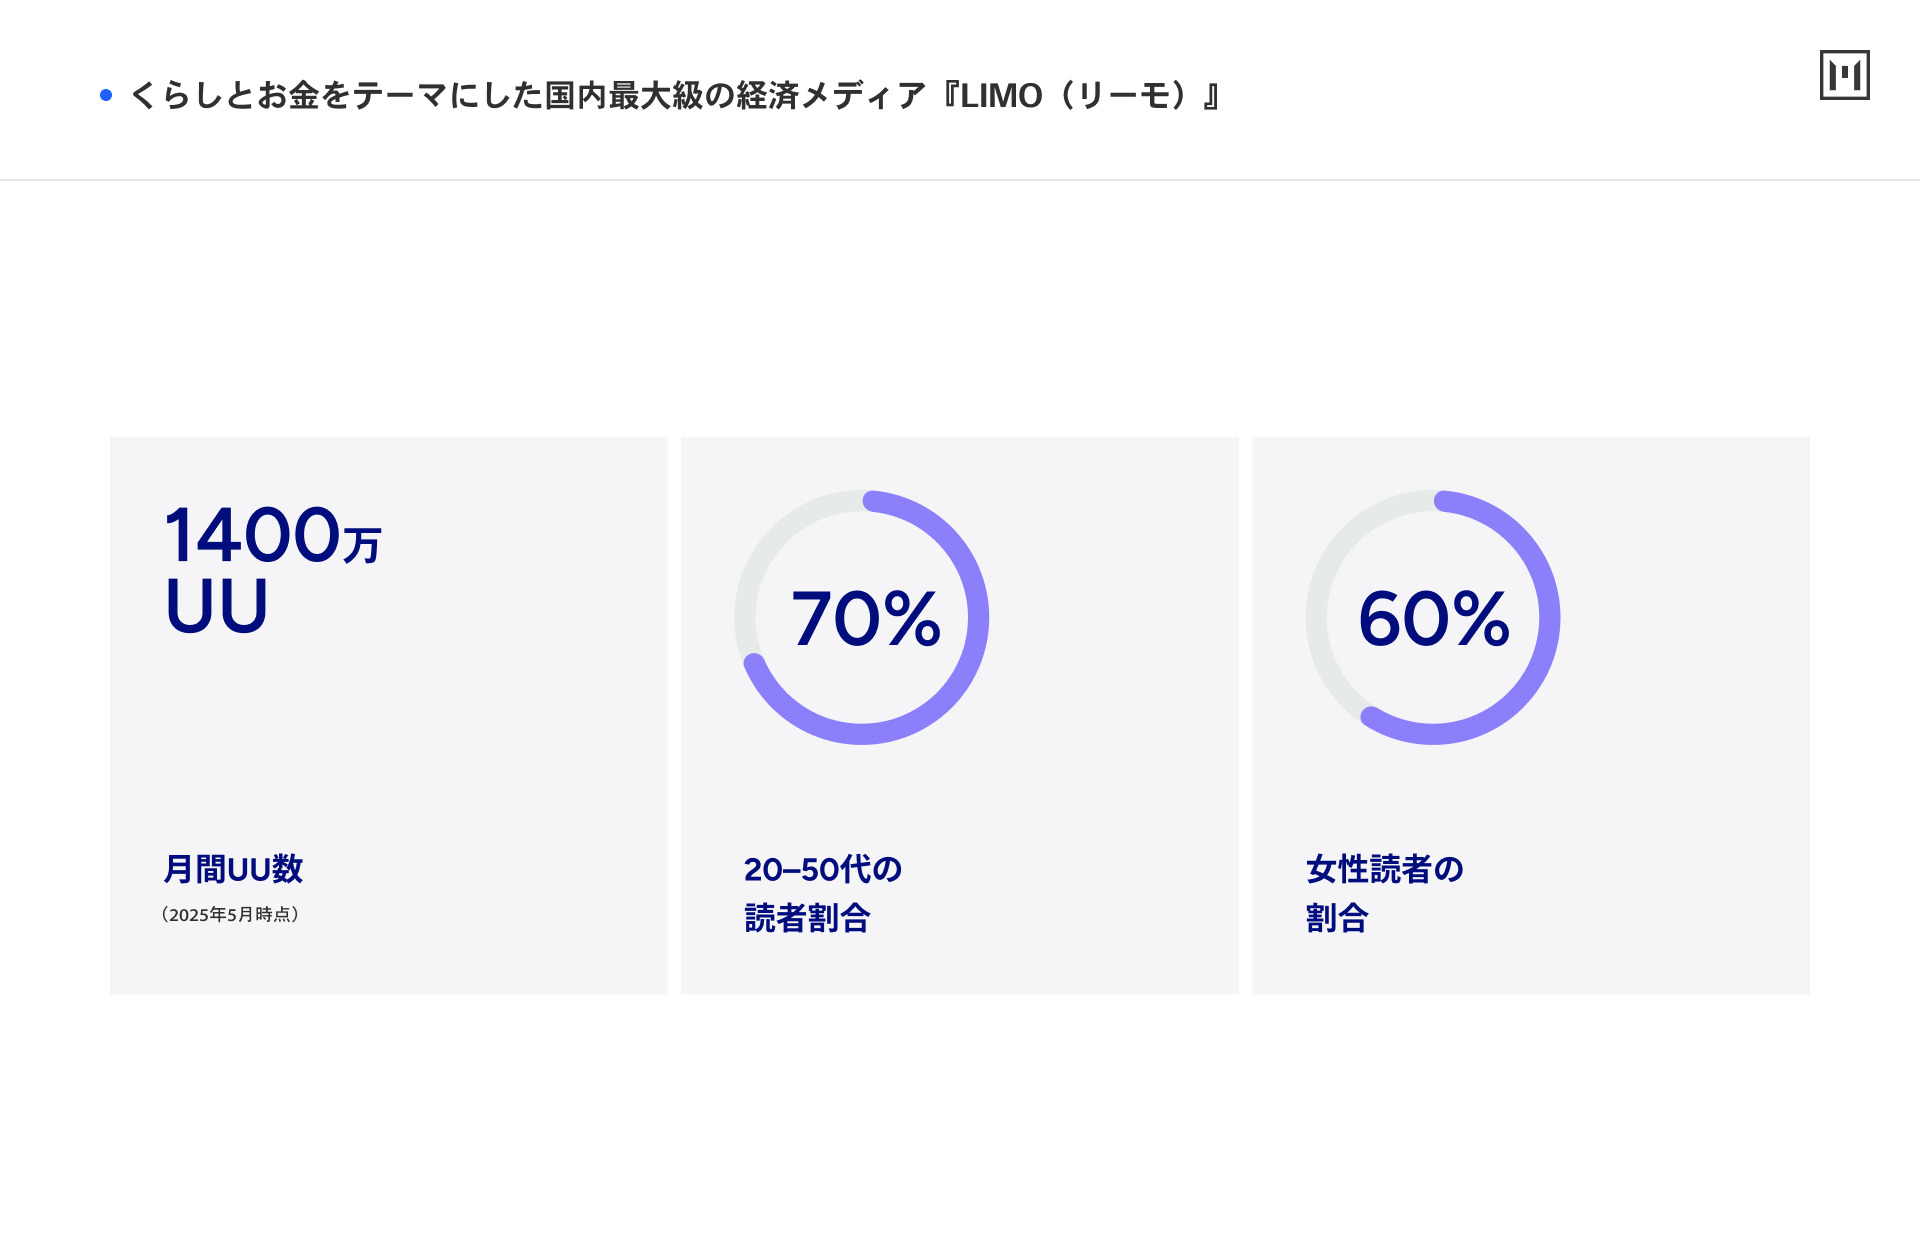Click the 60% figure inside the chart
This screenshot has height=1240, width=1920.
1434,618
